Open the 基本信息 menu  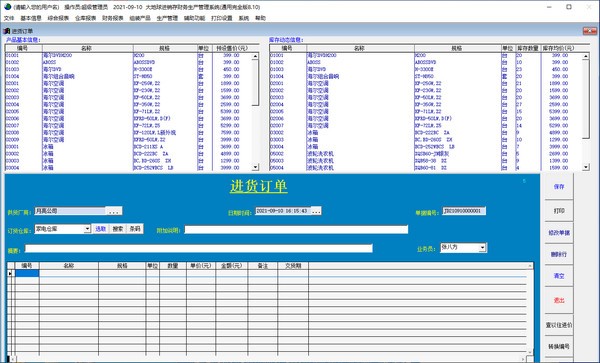tap(31, 18)
